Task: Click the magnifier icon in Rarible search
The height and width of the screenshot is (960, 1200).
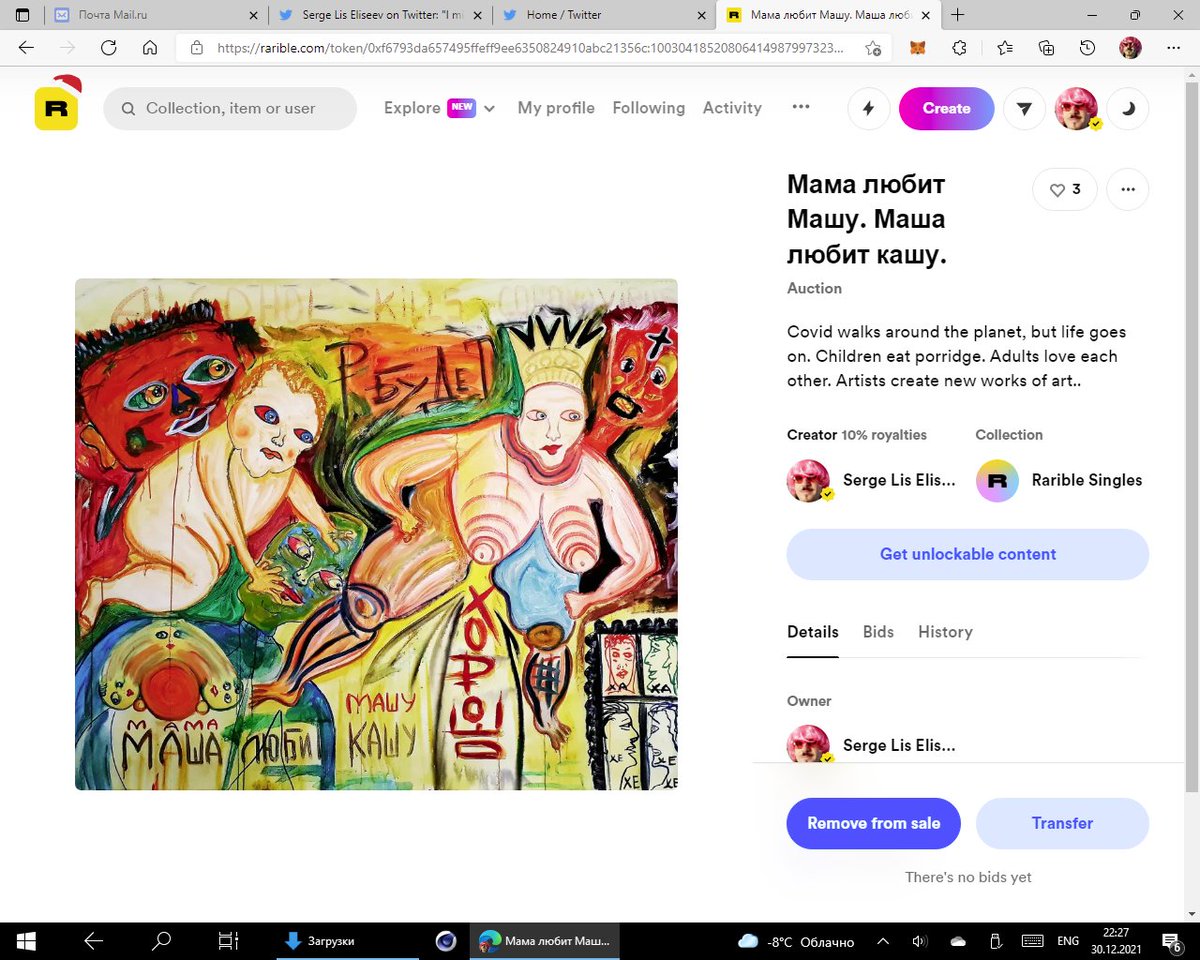Action: coord(128,109)
